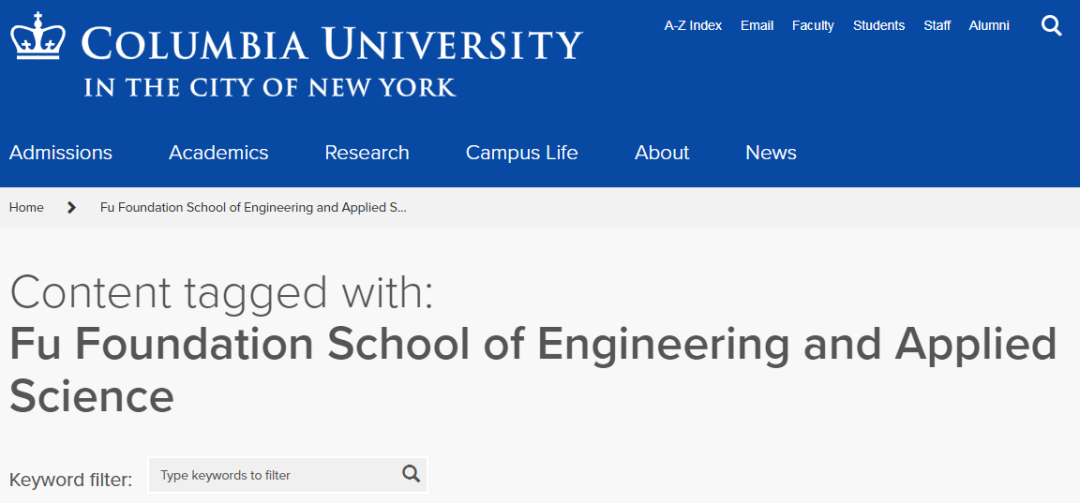
Task: Click the Columbia University title text
Action: click(x=331, y=46)
